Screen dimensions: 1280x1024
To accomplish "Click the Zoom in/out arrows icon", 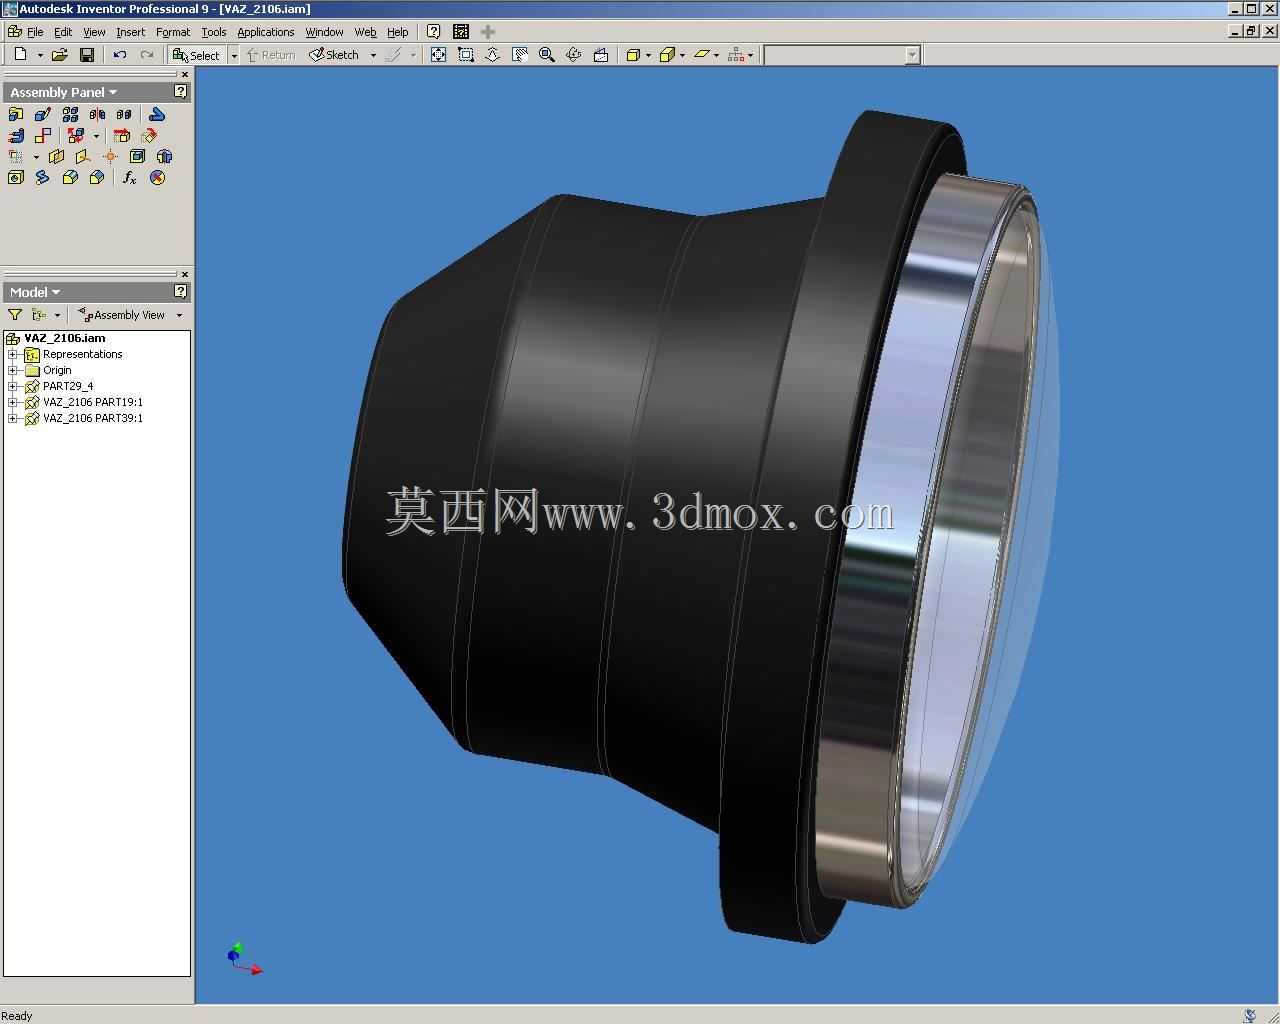I will pos(493,55).
